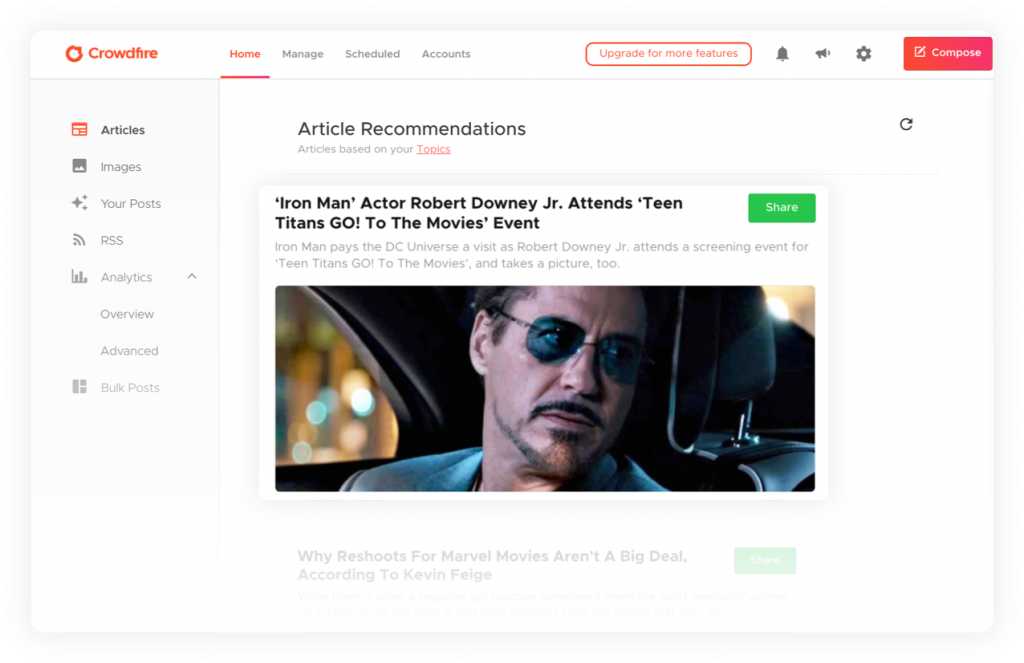1024x663 pixels.
Task: Open the Scheduled tab
Action: pyautogui.click(x=372, y=54)
